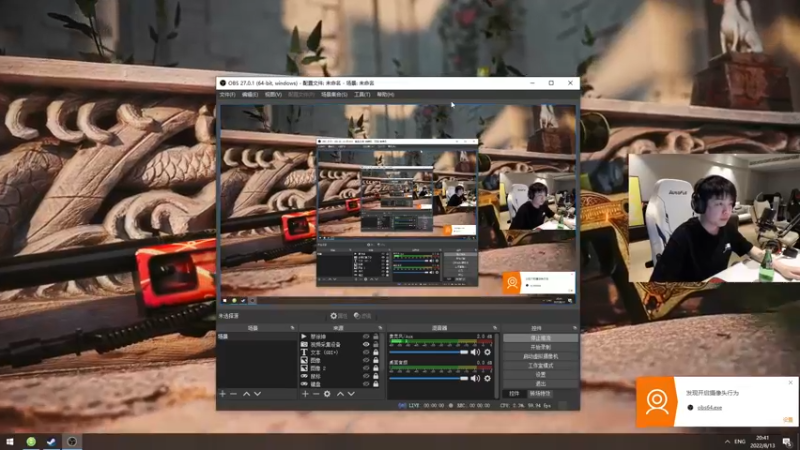Click OBS Studio taskbar icon
Viewport: 800px width, 450px height.
point(72,442)
